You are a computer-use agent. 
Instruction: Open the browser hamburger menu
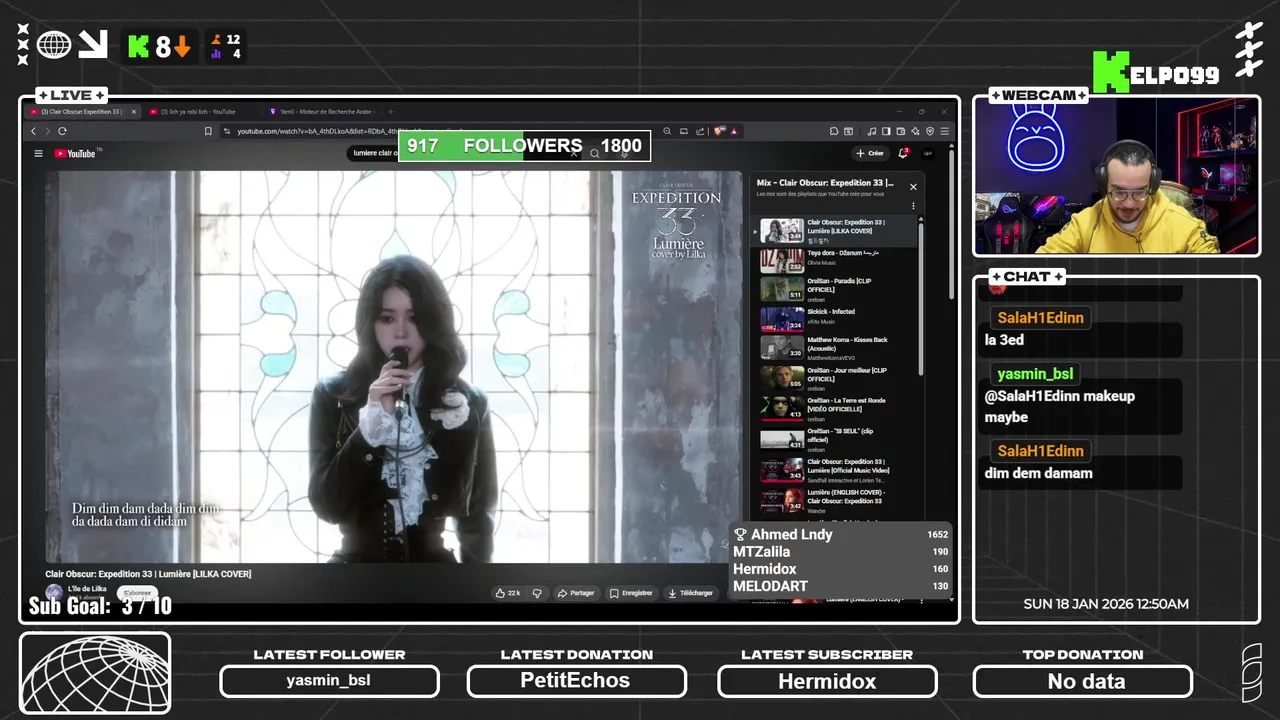tap(945, 131)
